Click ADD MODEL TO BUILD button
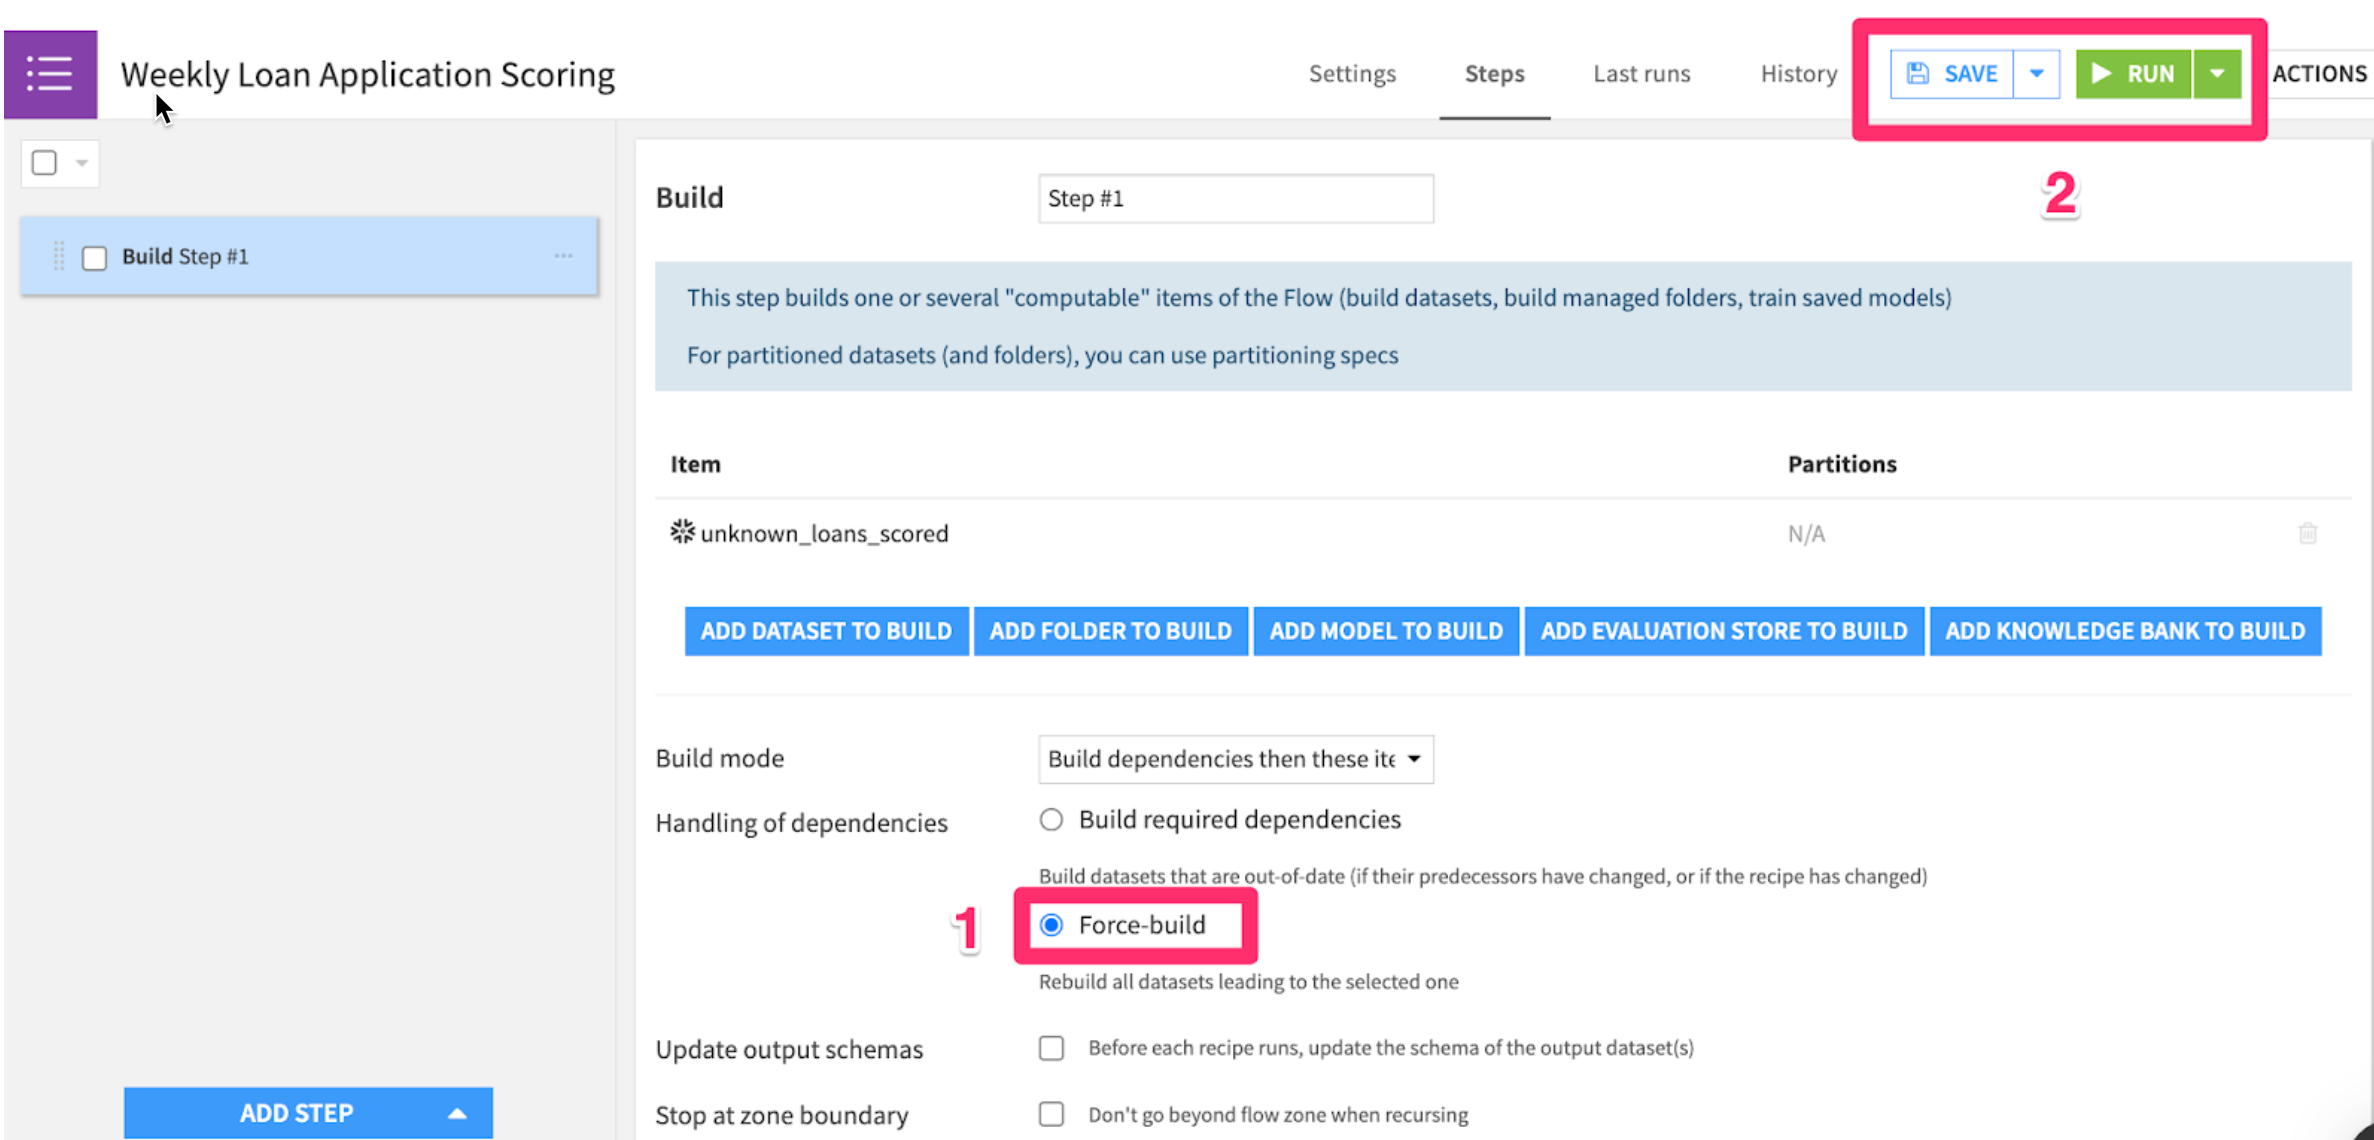 (1386, 631)
